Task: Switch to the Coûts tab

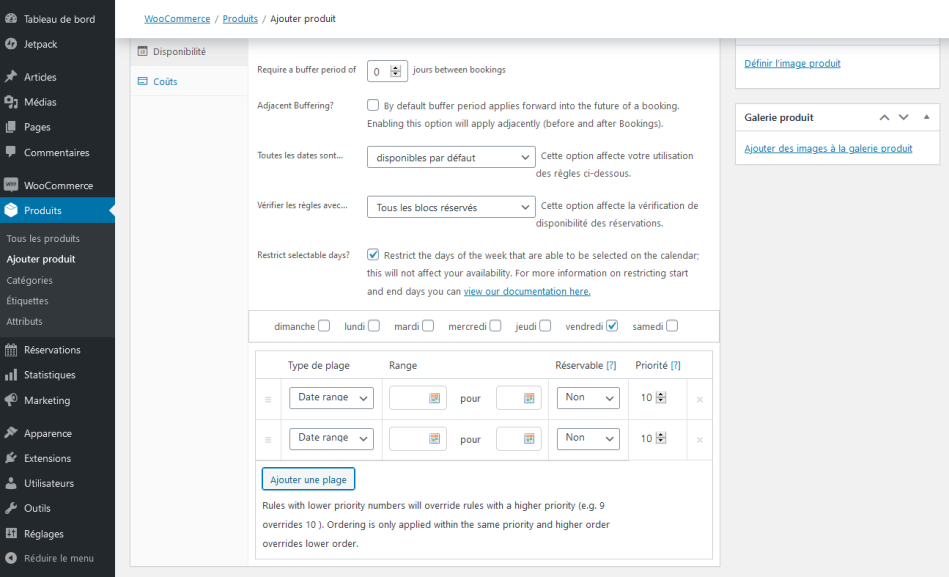Action: coord(165,81)
